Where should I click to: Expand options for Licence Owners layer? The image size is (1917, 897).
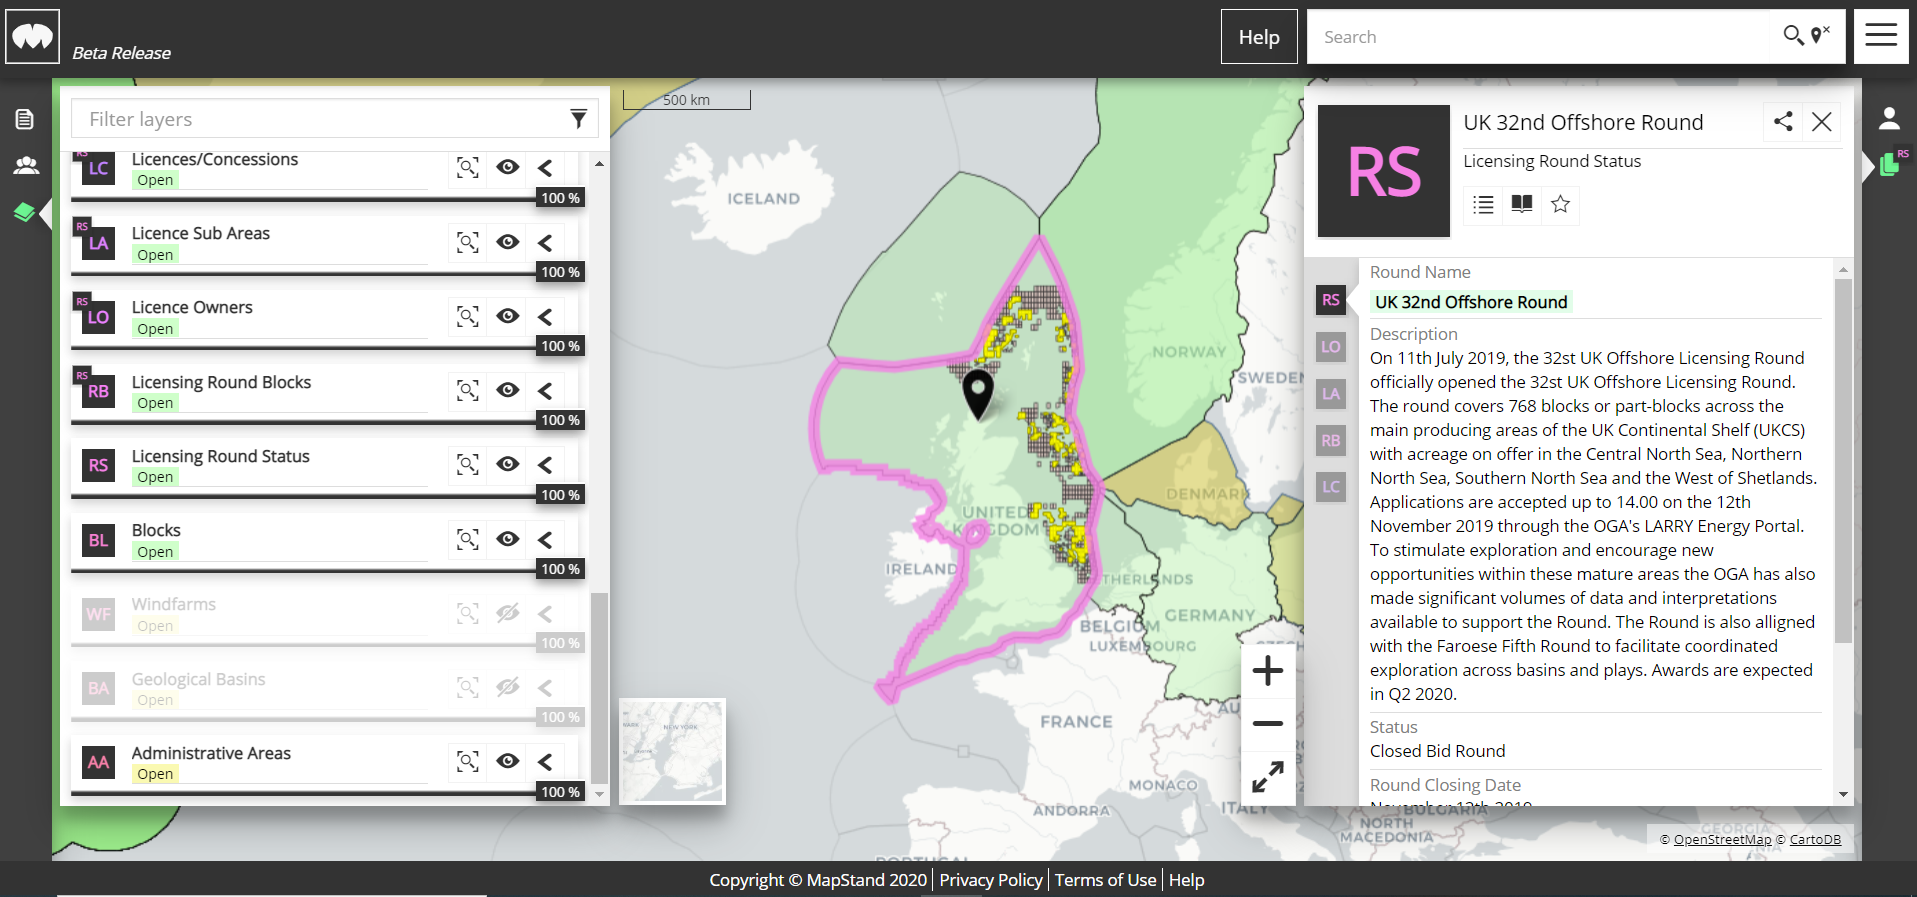click(x=545, y=316)
